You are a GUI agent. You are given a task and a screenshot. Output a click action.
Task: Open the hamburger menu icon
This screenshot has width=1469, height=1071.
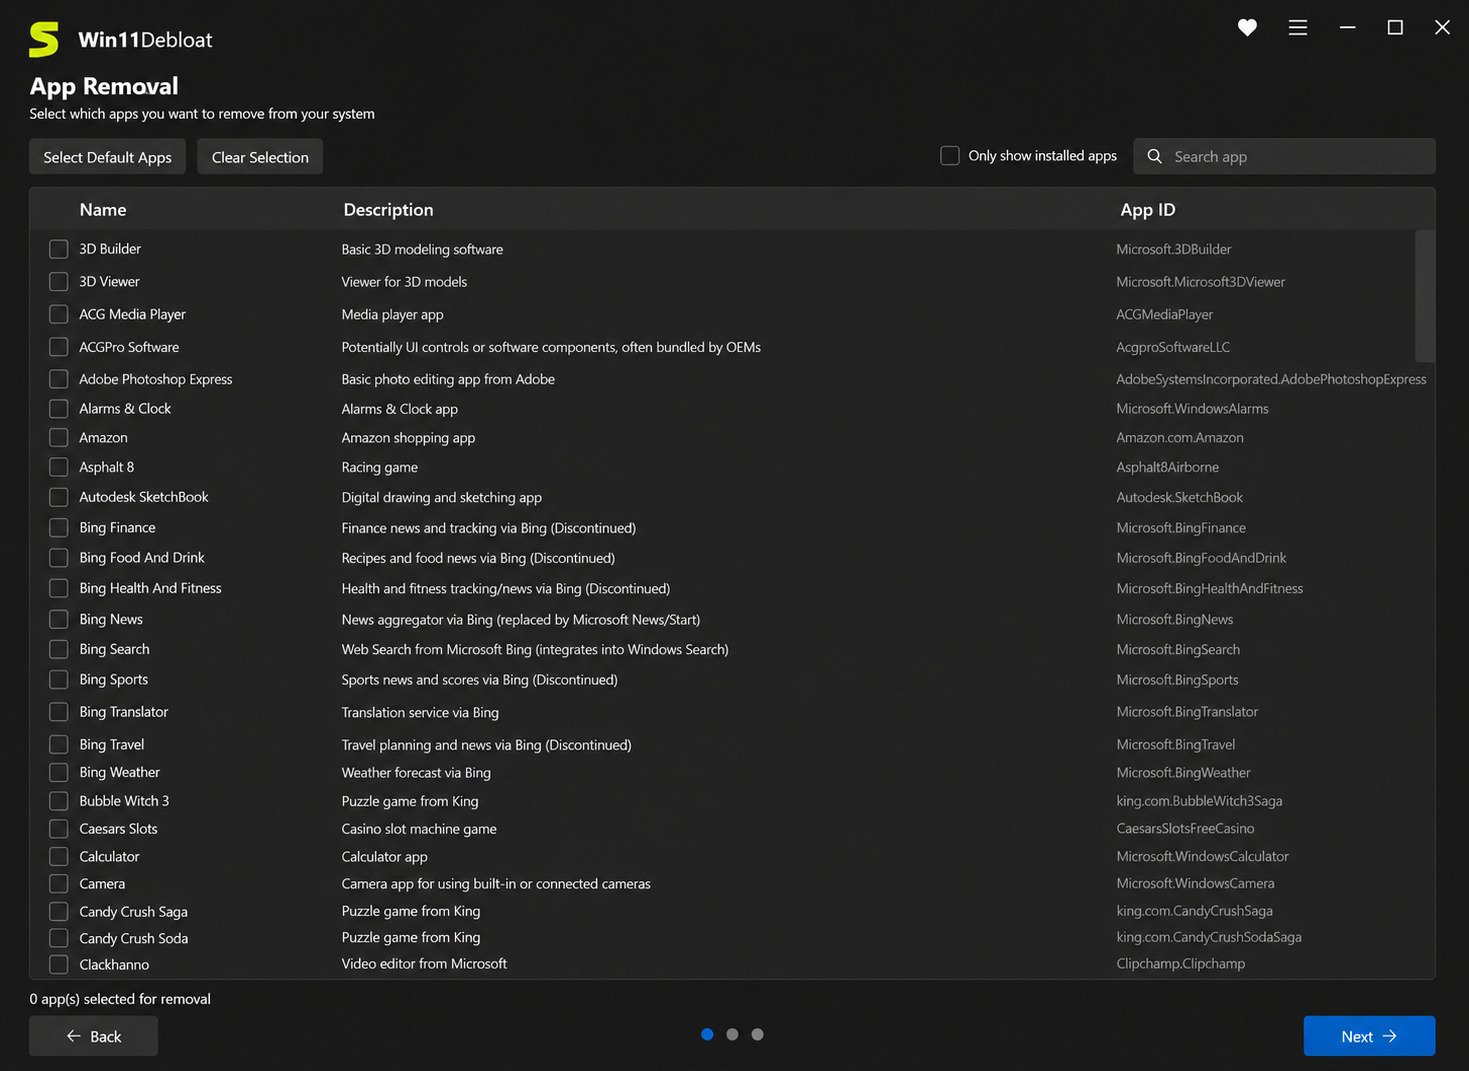[1298, 28]
